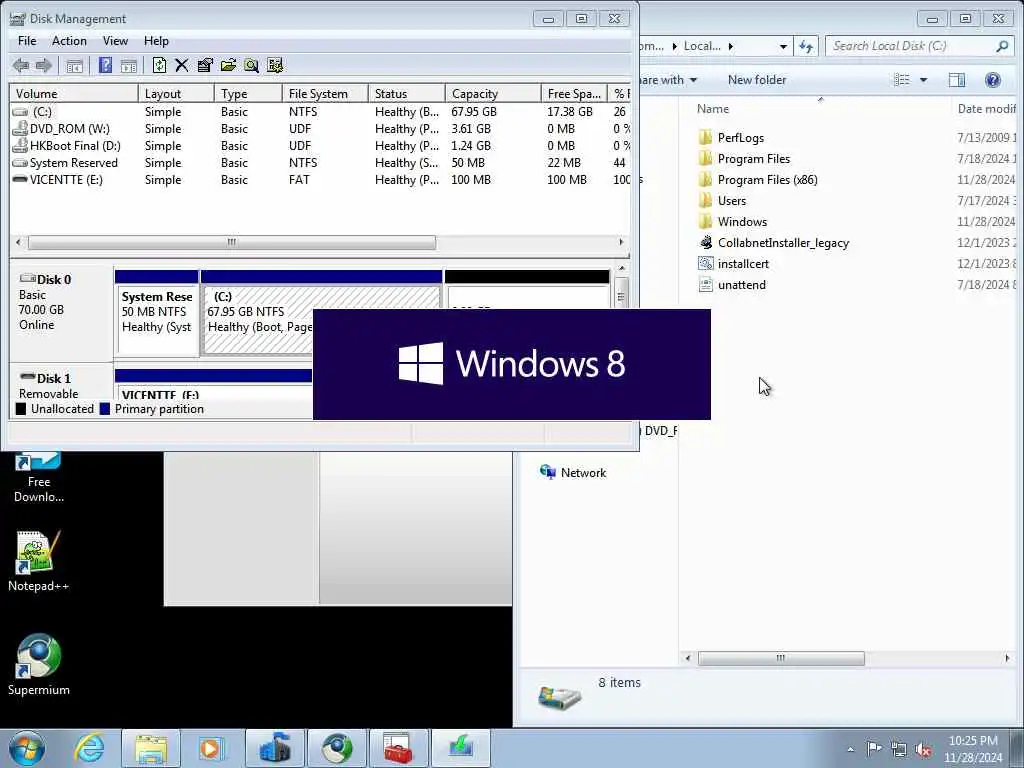The width and height of the screenshot is (1024, 768).
Task: Click the Supermium desktop shortcut
Action: pos(38,665)
